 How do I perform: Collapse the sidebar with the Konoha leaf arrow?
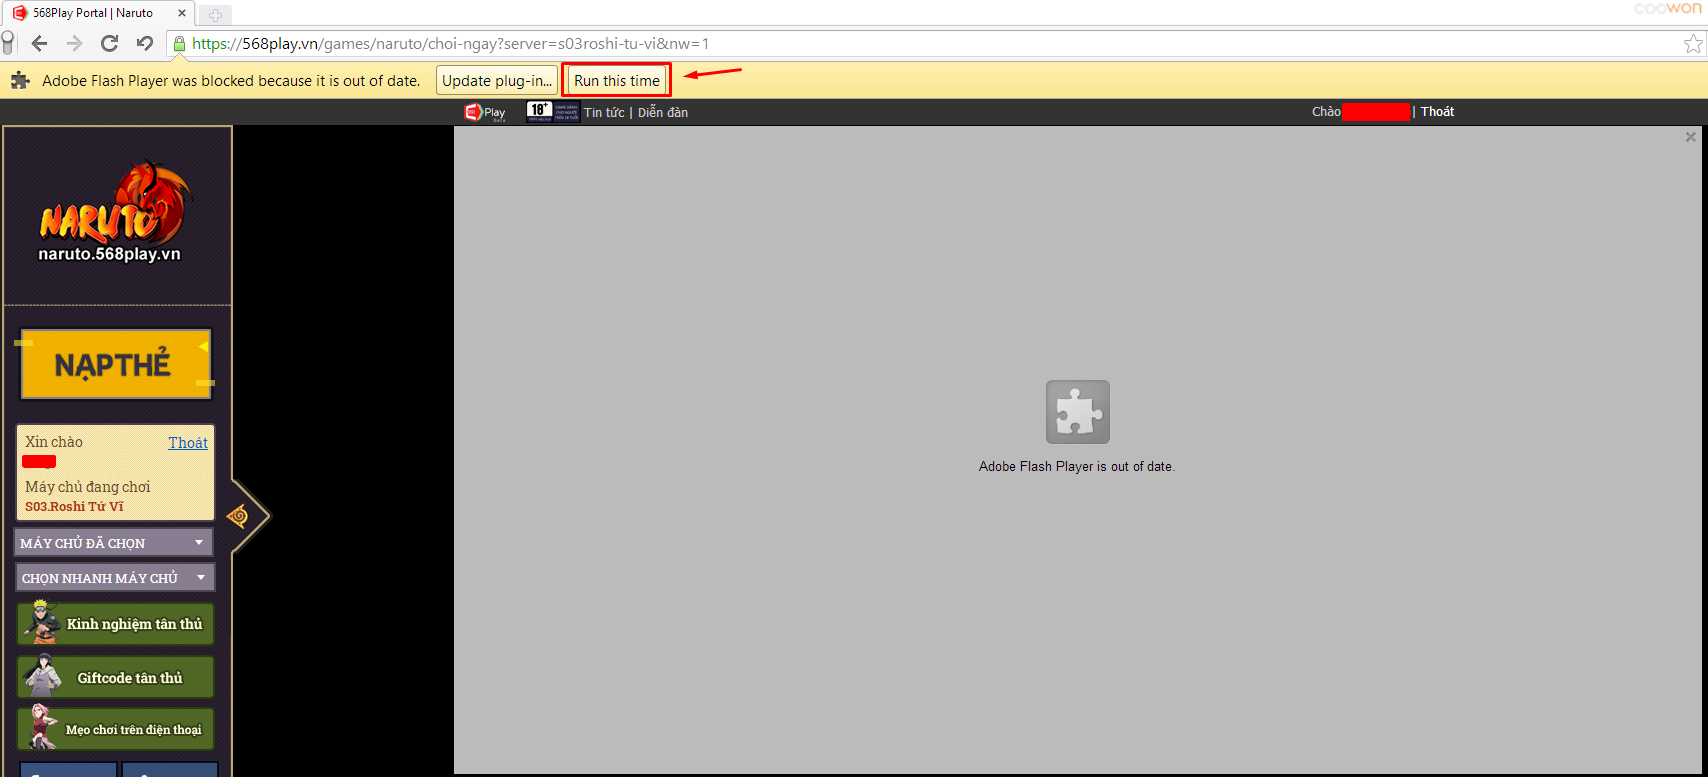click(x=239, y=516)
